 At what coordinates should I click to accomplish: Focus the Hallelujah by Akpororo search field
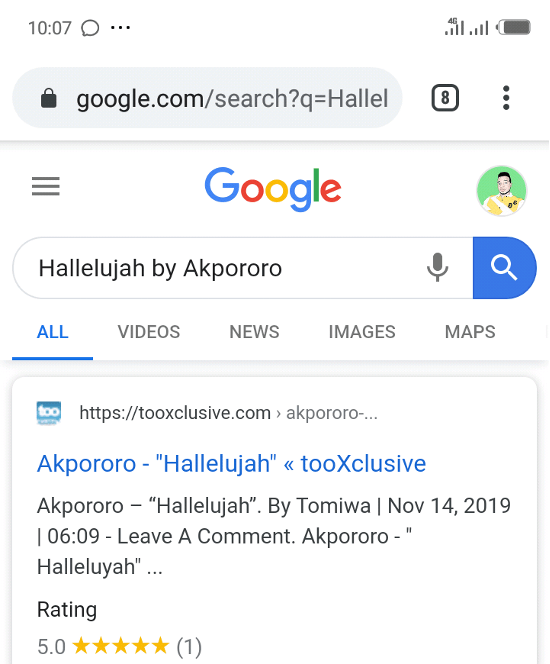coord(220,268)
